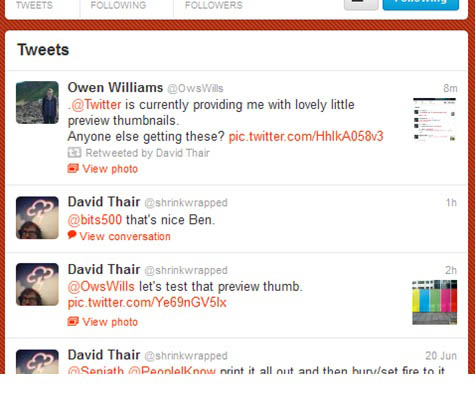Viewport: 476px width, 406px height.
Task: Click the photo icon beside first View photo
Action: coord(73,168)
